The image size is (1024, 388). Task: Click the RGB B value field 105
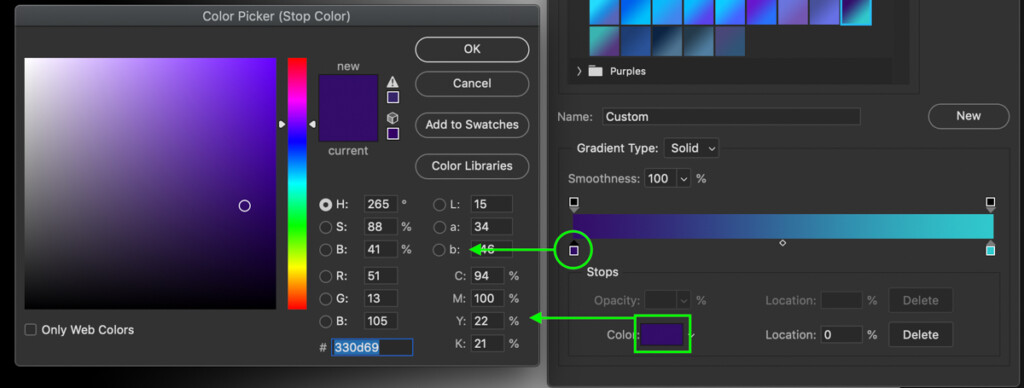click(x=381, y=321)
